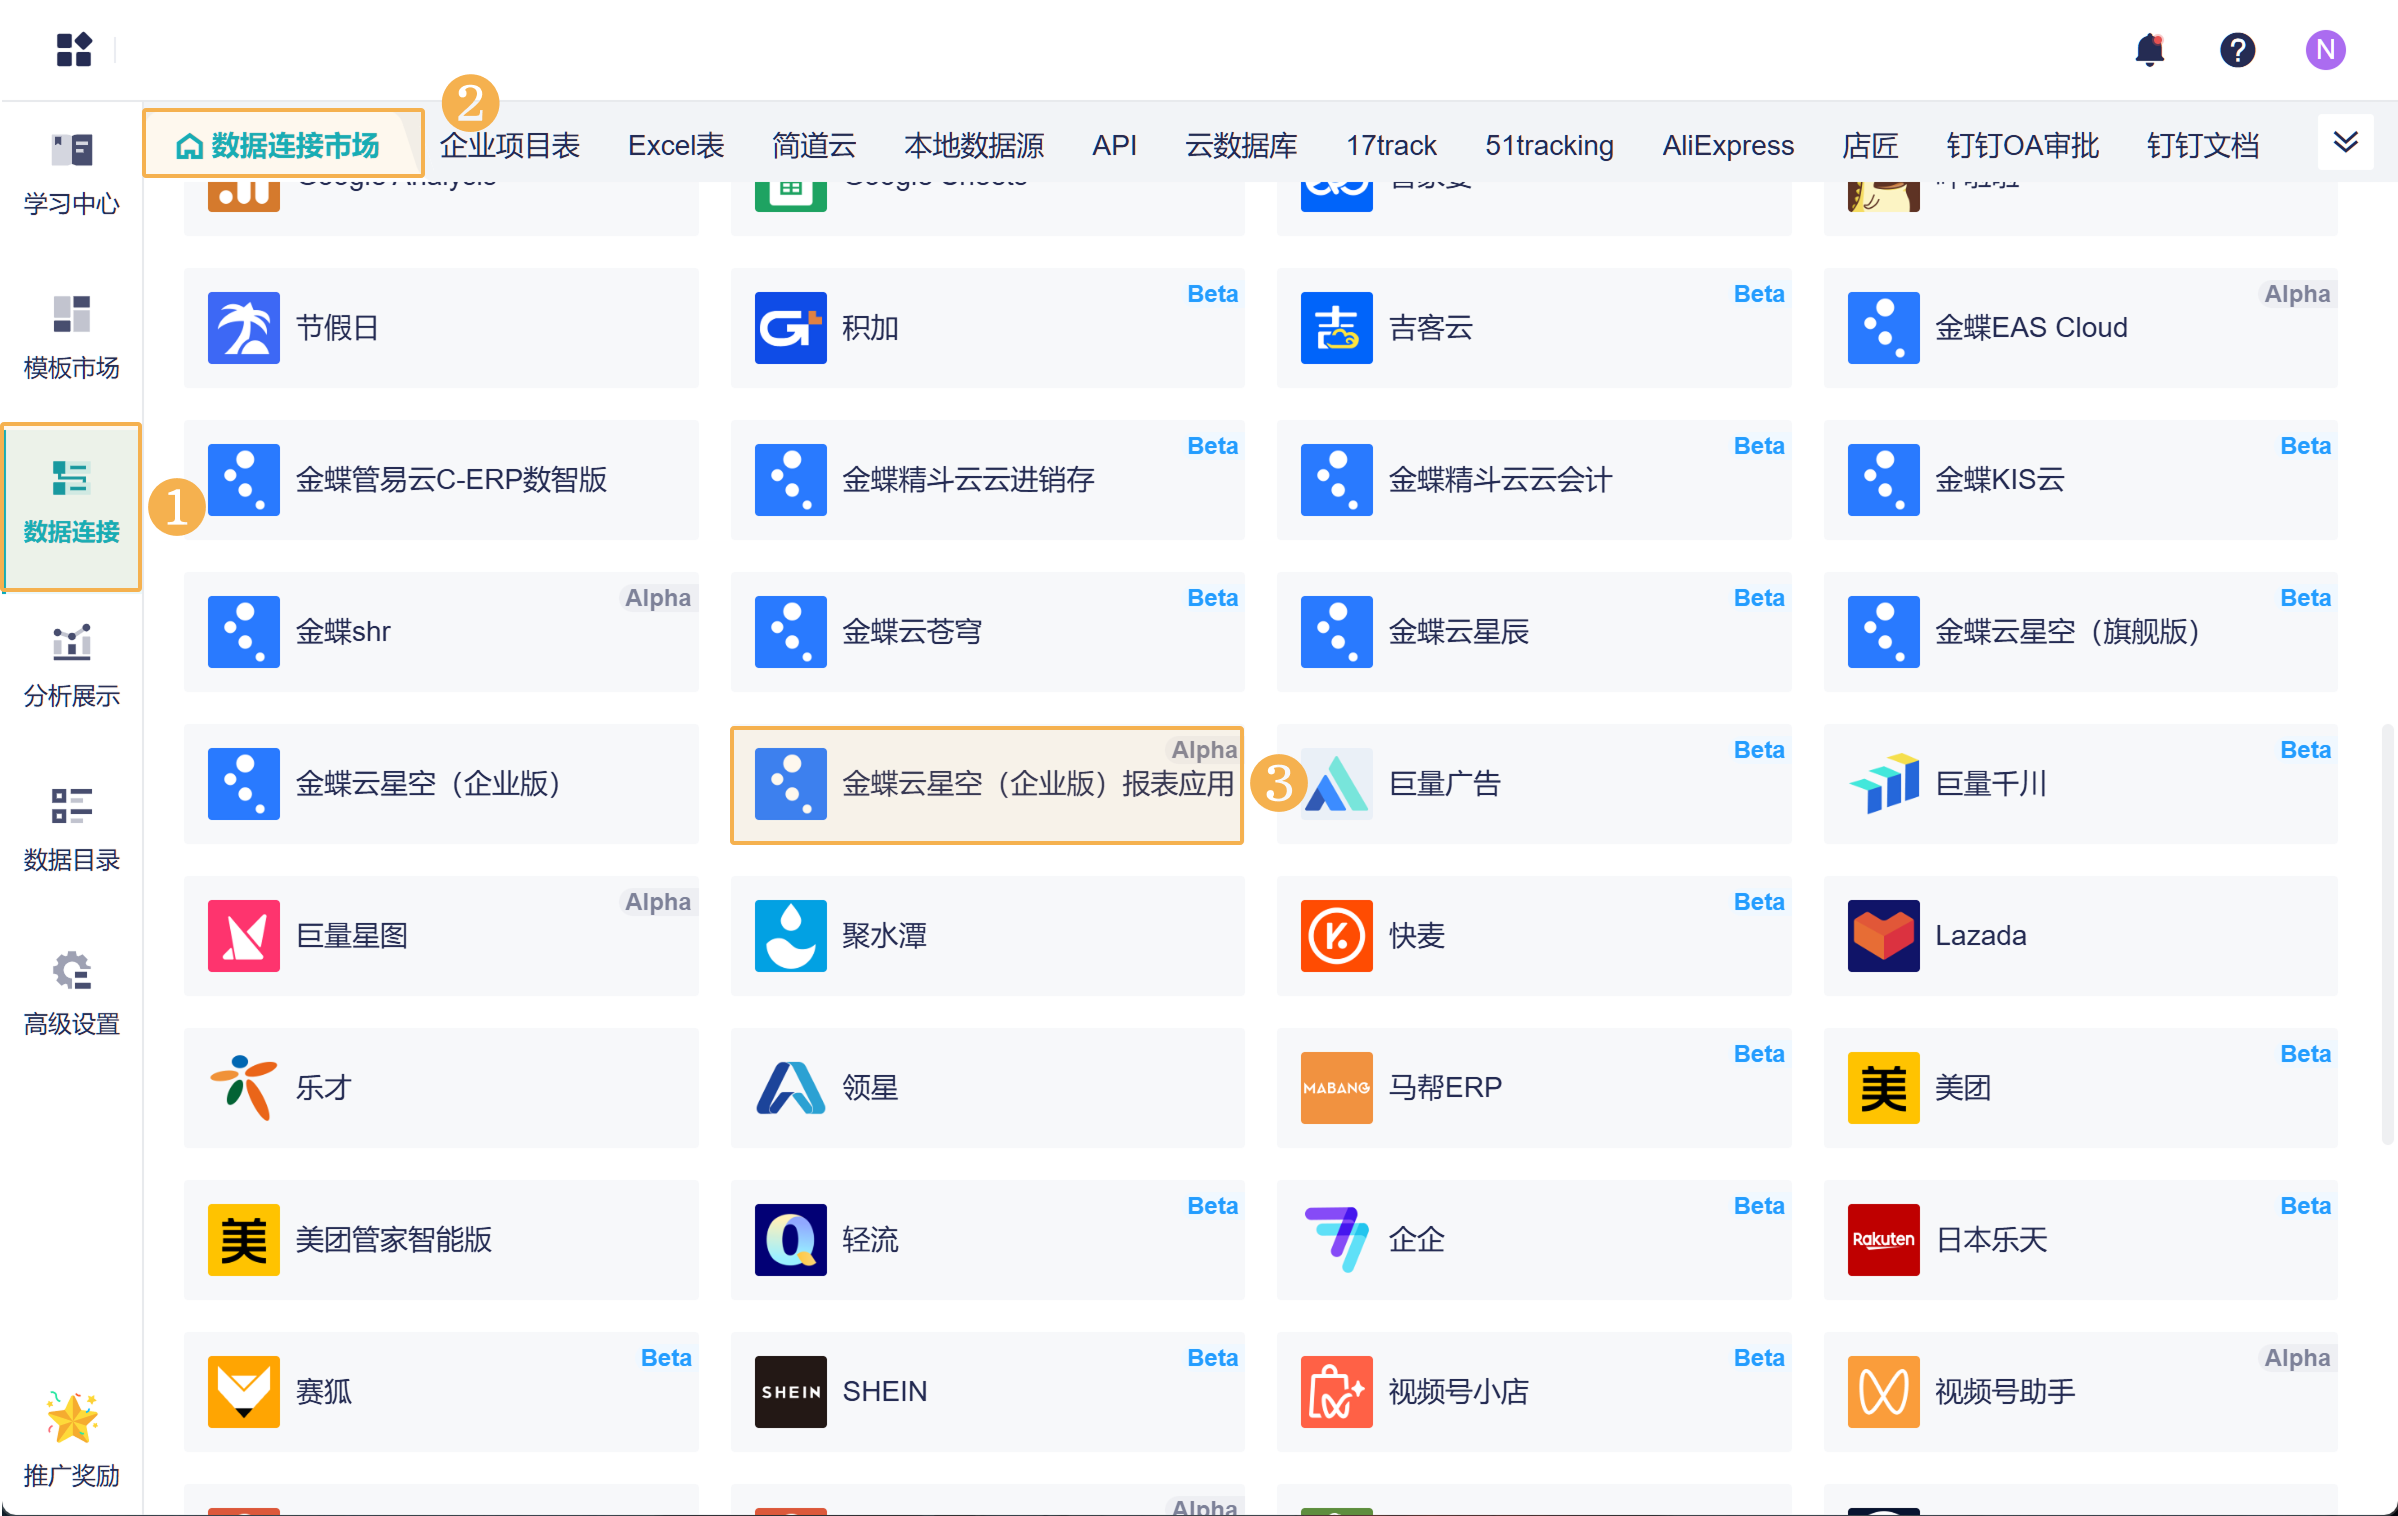This screenshot has height=1516, width=2398.
Task: Click the 聚水潭 water drop icon
Action: pos(791,936)
